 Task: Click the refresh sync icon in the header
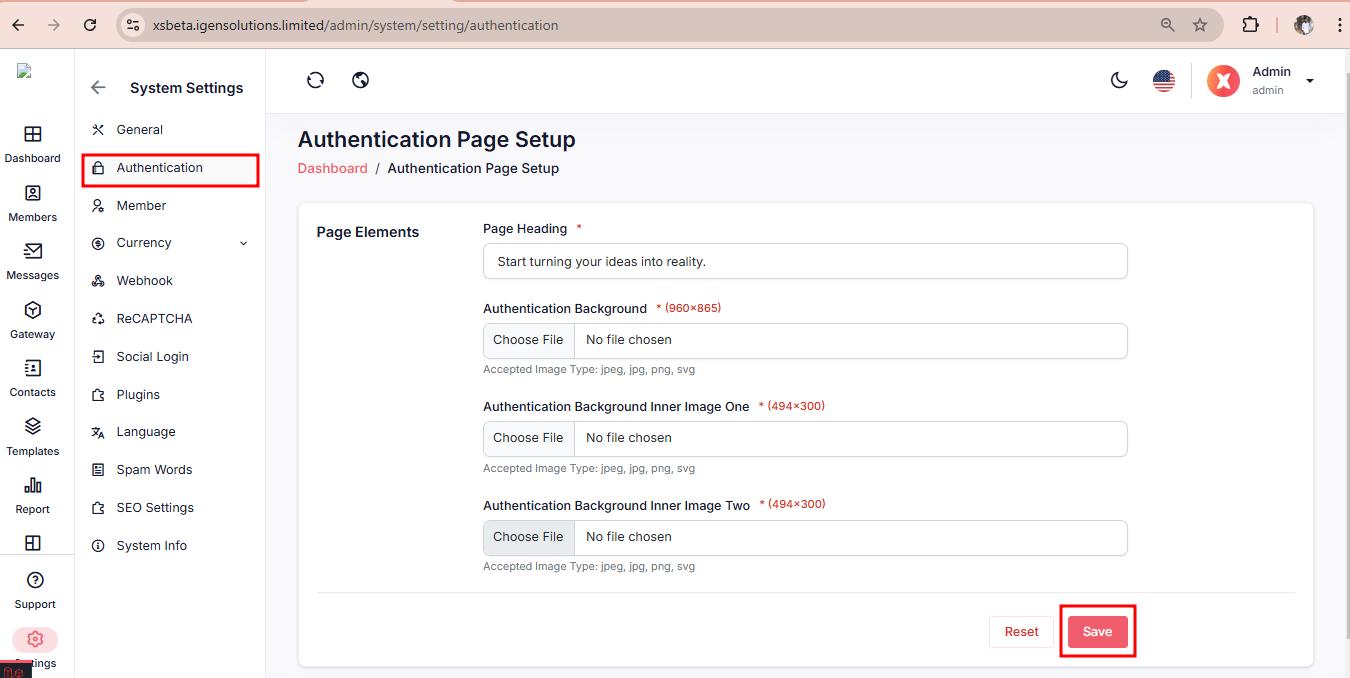(x=315, y=80)
